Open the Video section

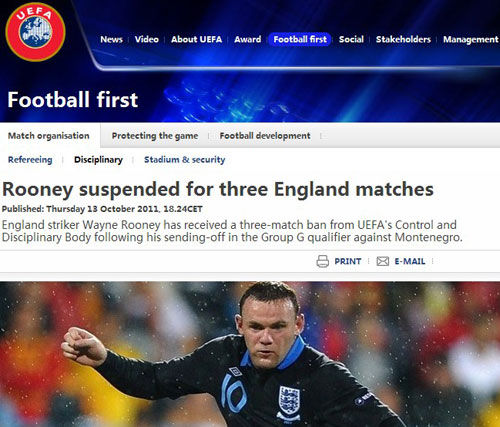147,39
